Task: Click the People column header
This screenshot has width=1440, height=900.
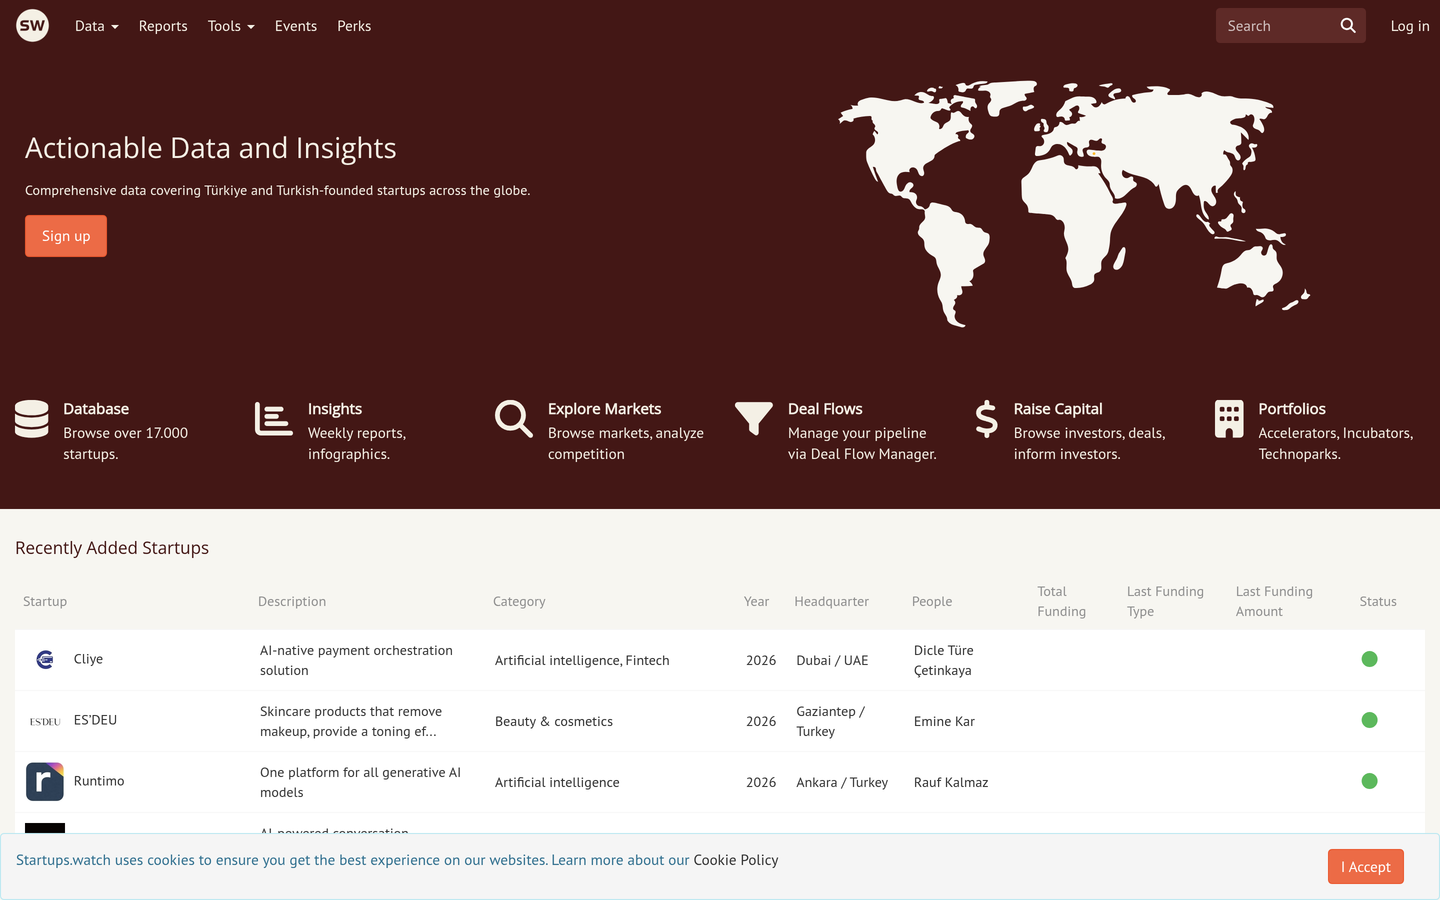Action: tap(932, 601)
